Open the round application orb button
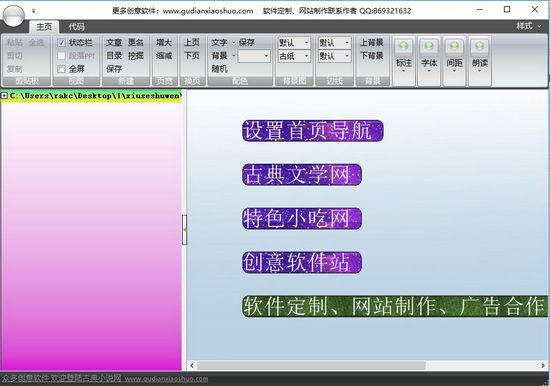The height and width of the screenshot is (386, 550). [13, 15]
